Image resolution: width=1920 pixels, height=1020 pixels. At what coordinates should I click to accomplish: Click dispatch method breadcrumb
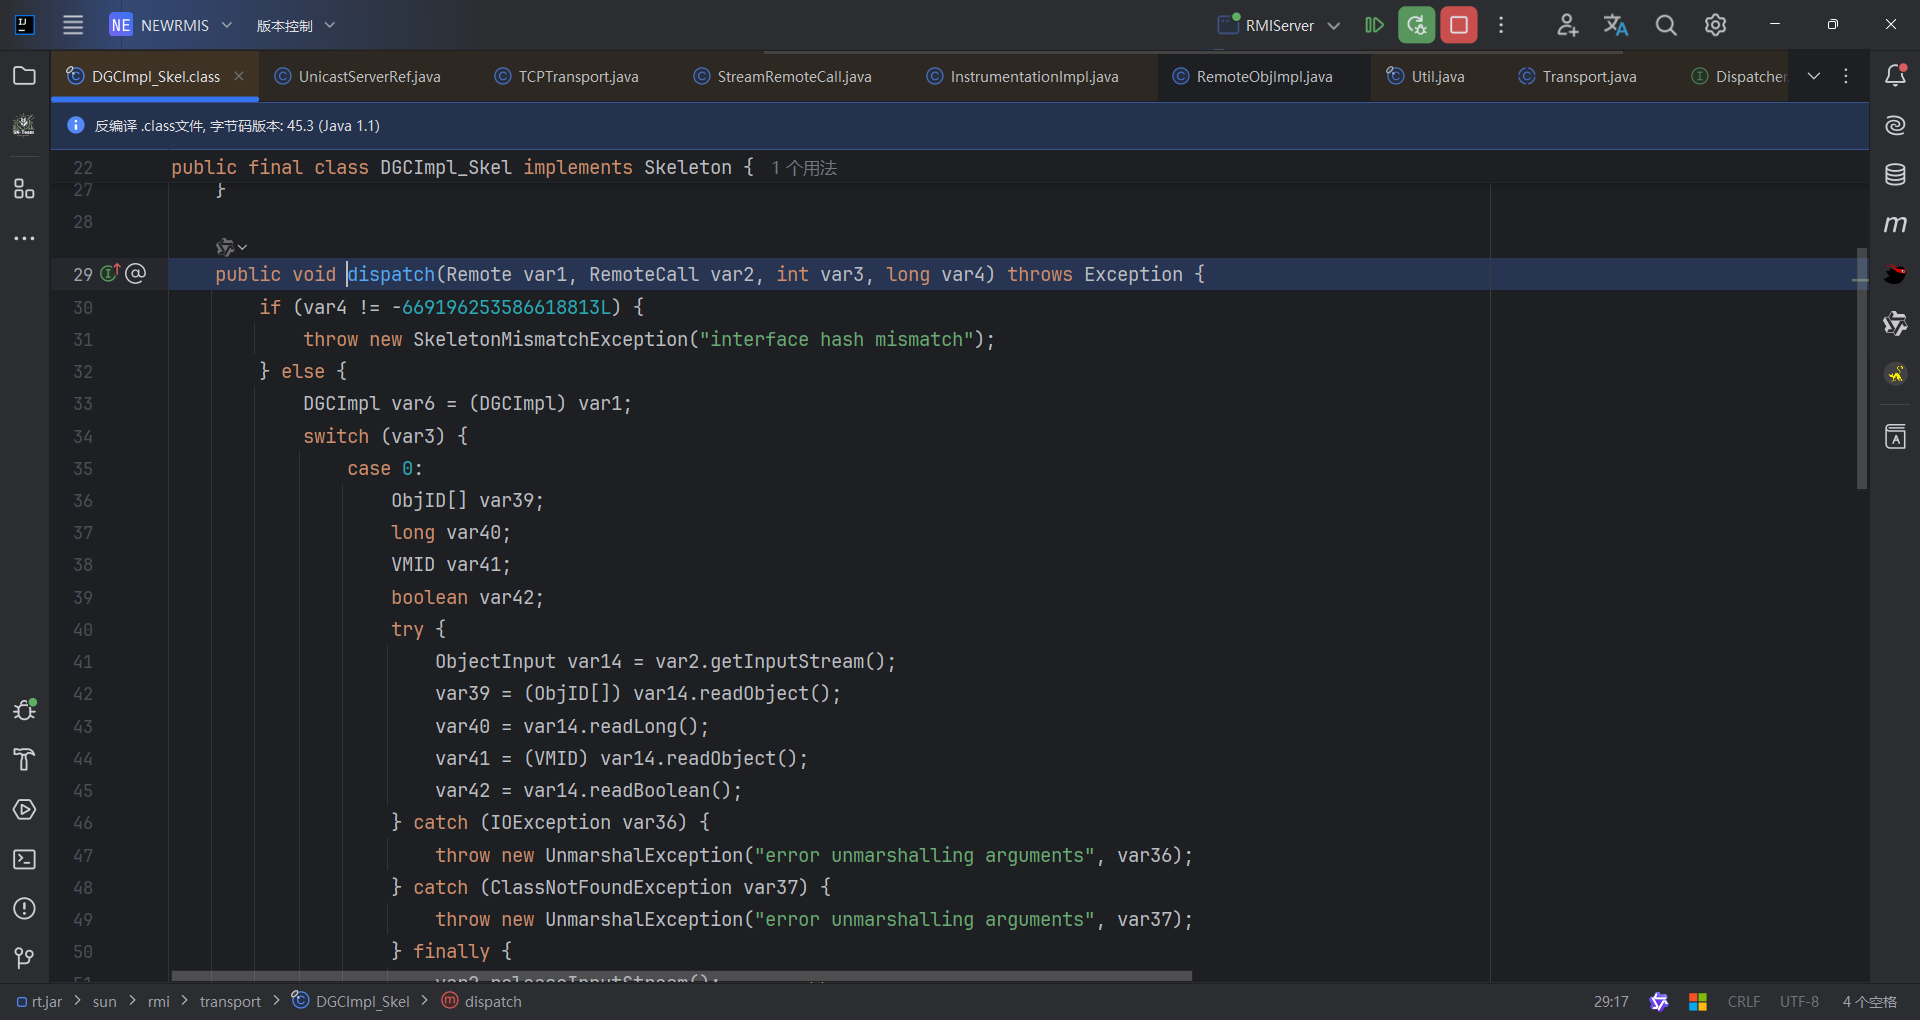pyautogui.click(x=482, y=1001)
